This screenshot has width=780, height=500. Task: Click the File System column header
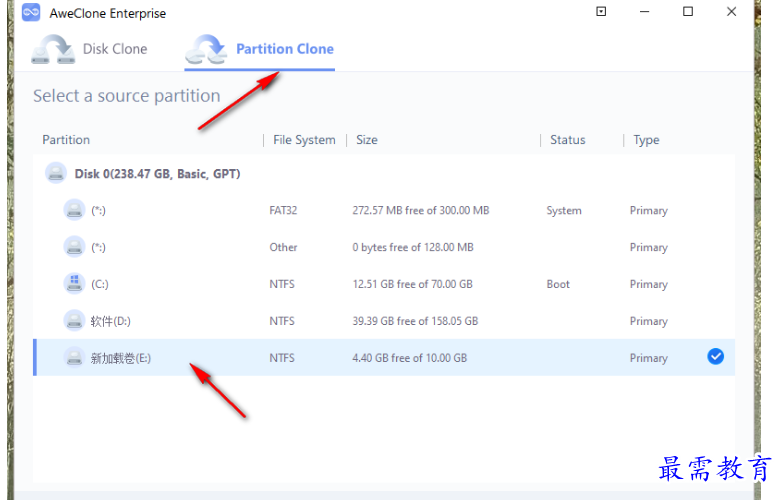point(304,140)
